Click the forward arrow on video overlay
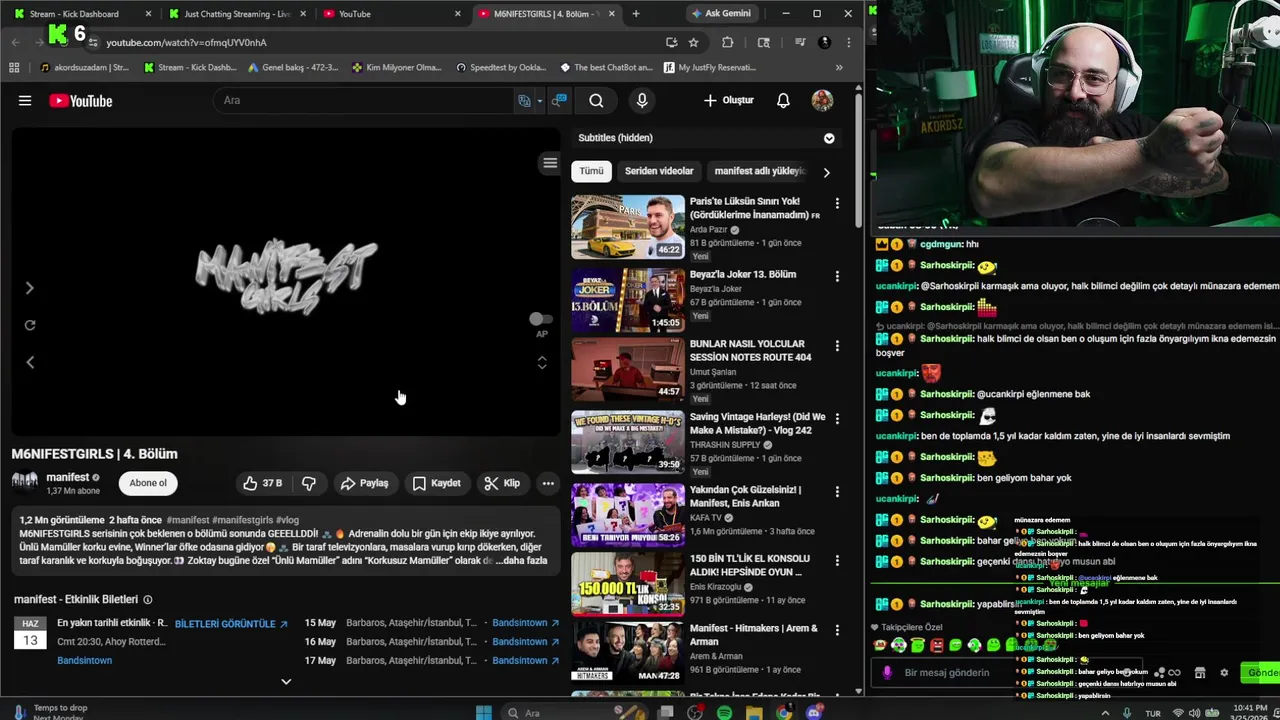 [30, 288]
